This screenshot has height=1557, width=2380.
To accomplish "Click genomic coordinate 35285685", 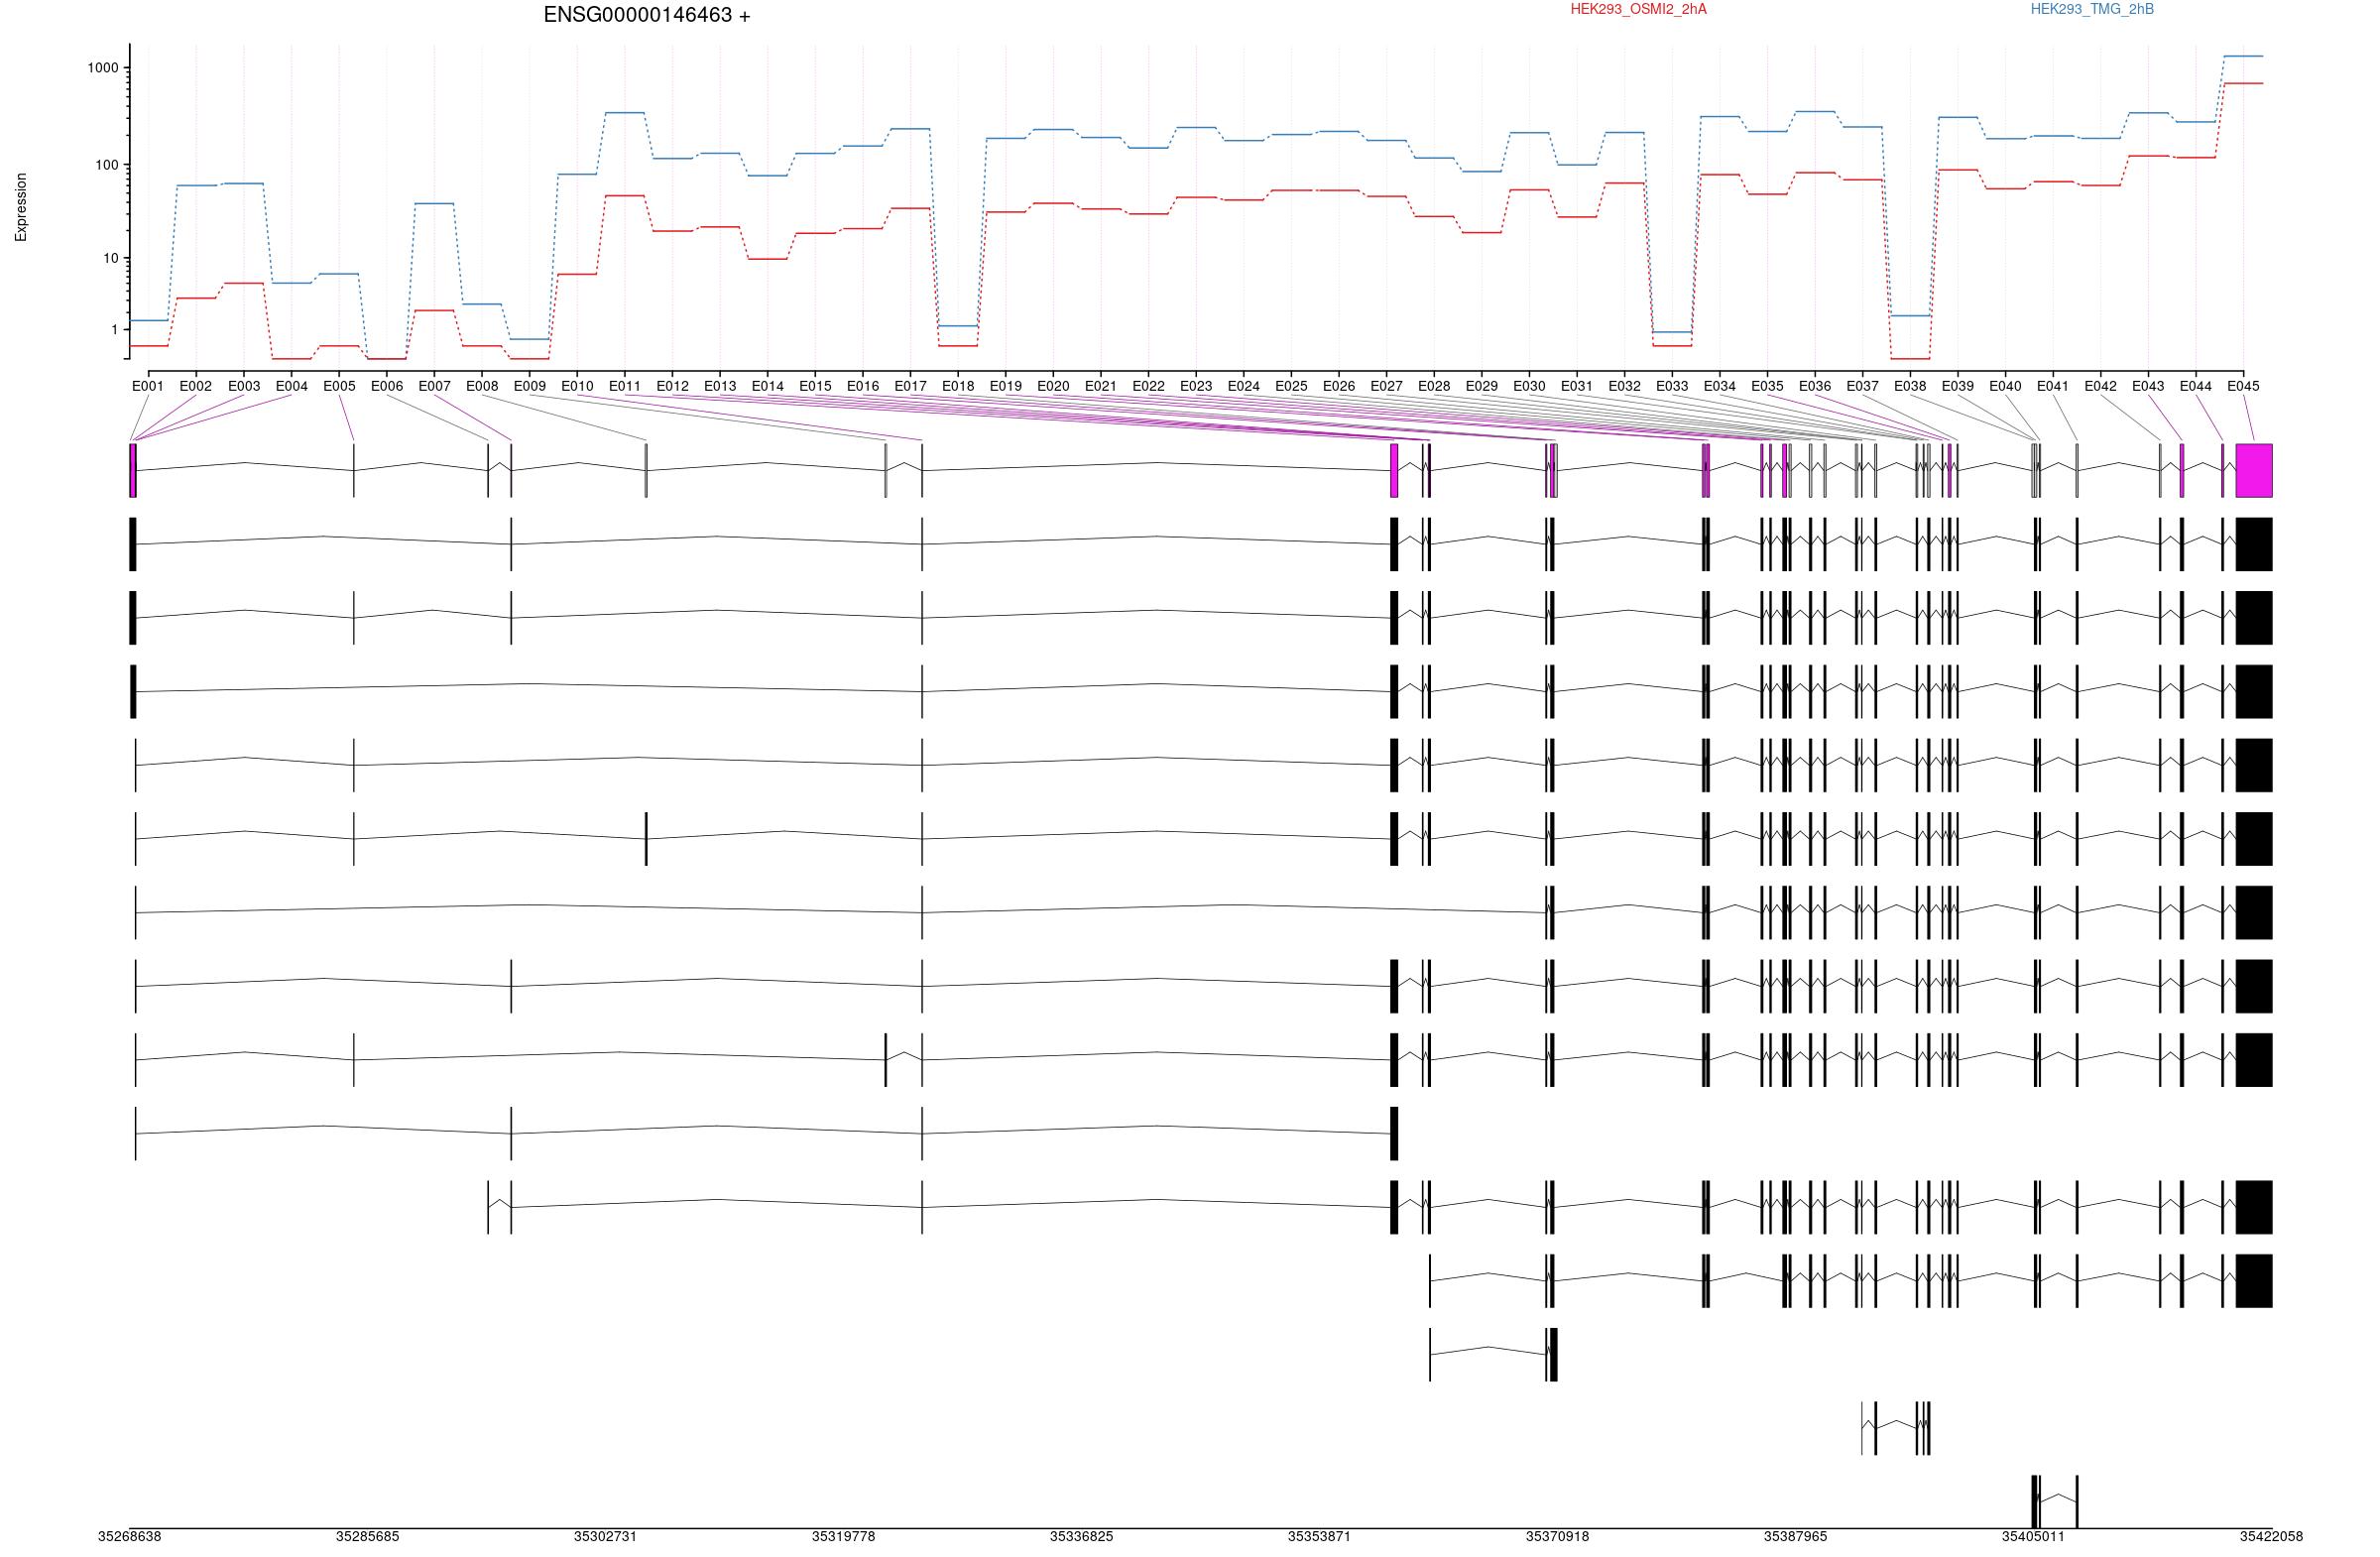I will (367, 1536).
